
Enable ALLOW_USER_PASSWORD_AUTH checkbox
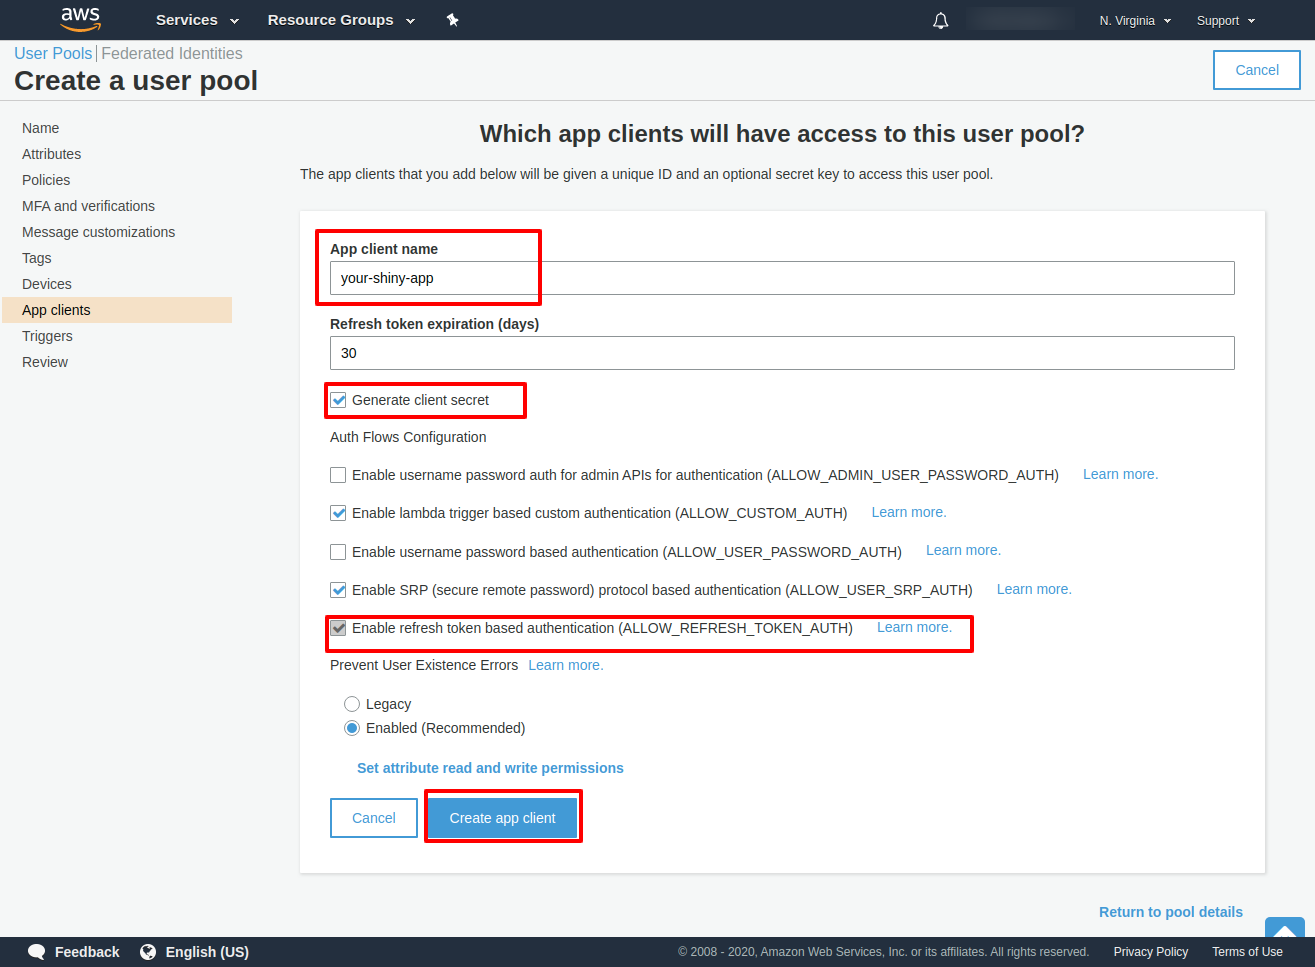[x=339, y=552]
